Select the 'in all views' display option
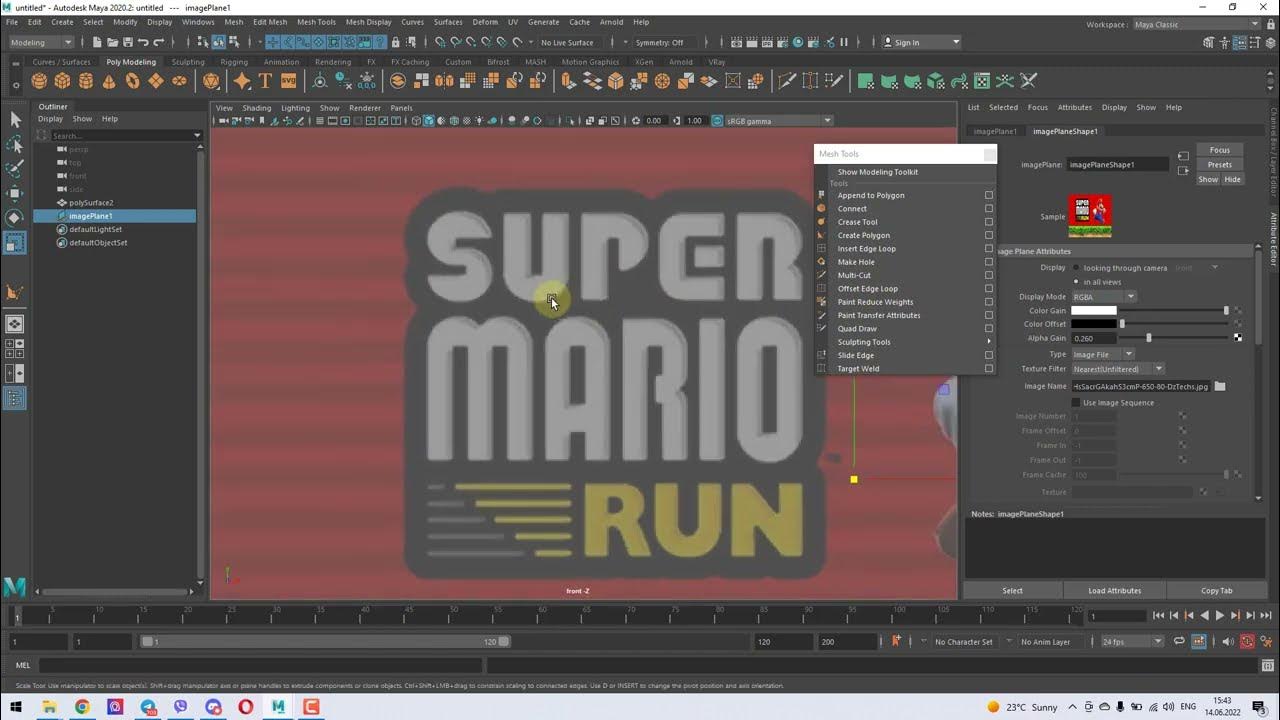 [1076, 282]
